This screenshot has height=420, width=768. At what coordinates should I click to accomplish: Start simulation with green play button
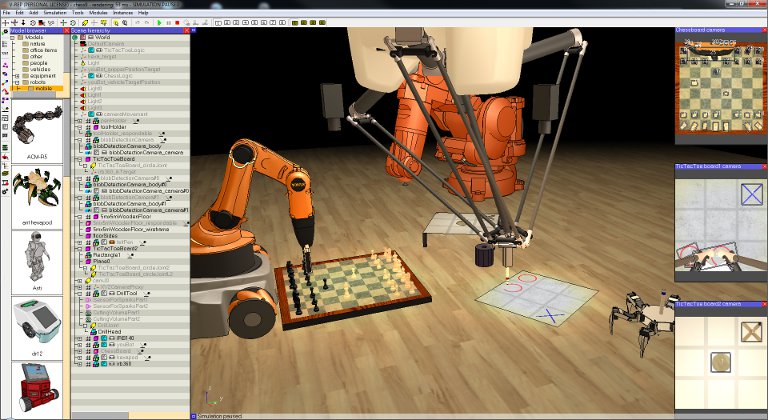159,23
